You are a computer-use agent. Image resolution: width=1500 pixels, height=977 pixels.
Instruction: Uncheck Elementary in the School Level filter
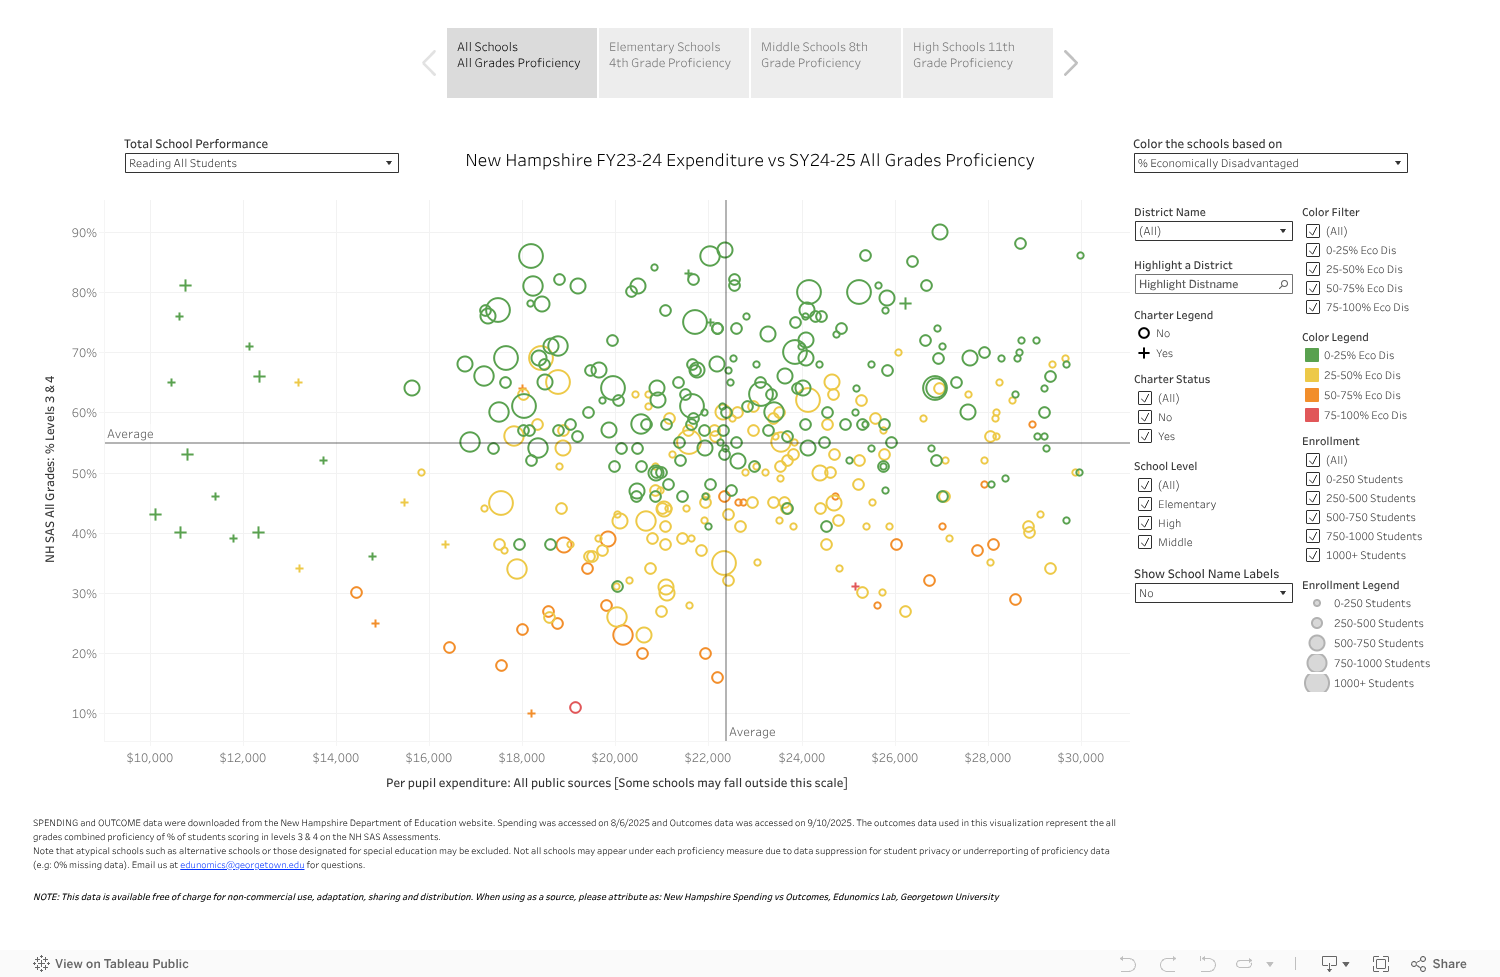[1145, 504]
